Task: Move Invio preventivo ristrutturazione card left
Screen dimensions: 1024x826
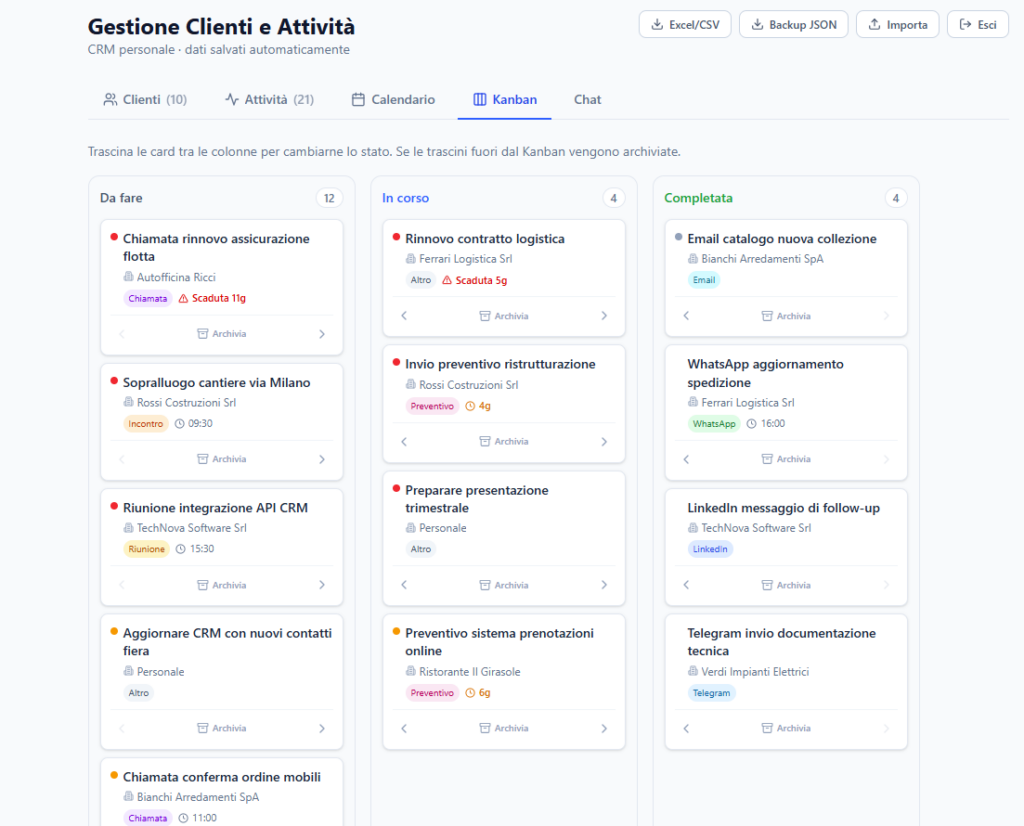Action: pyautogui.click(x=404, y=441)
